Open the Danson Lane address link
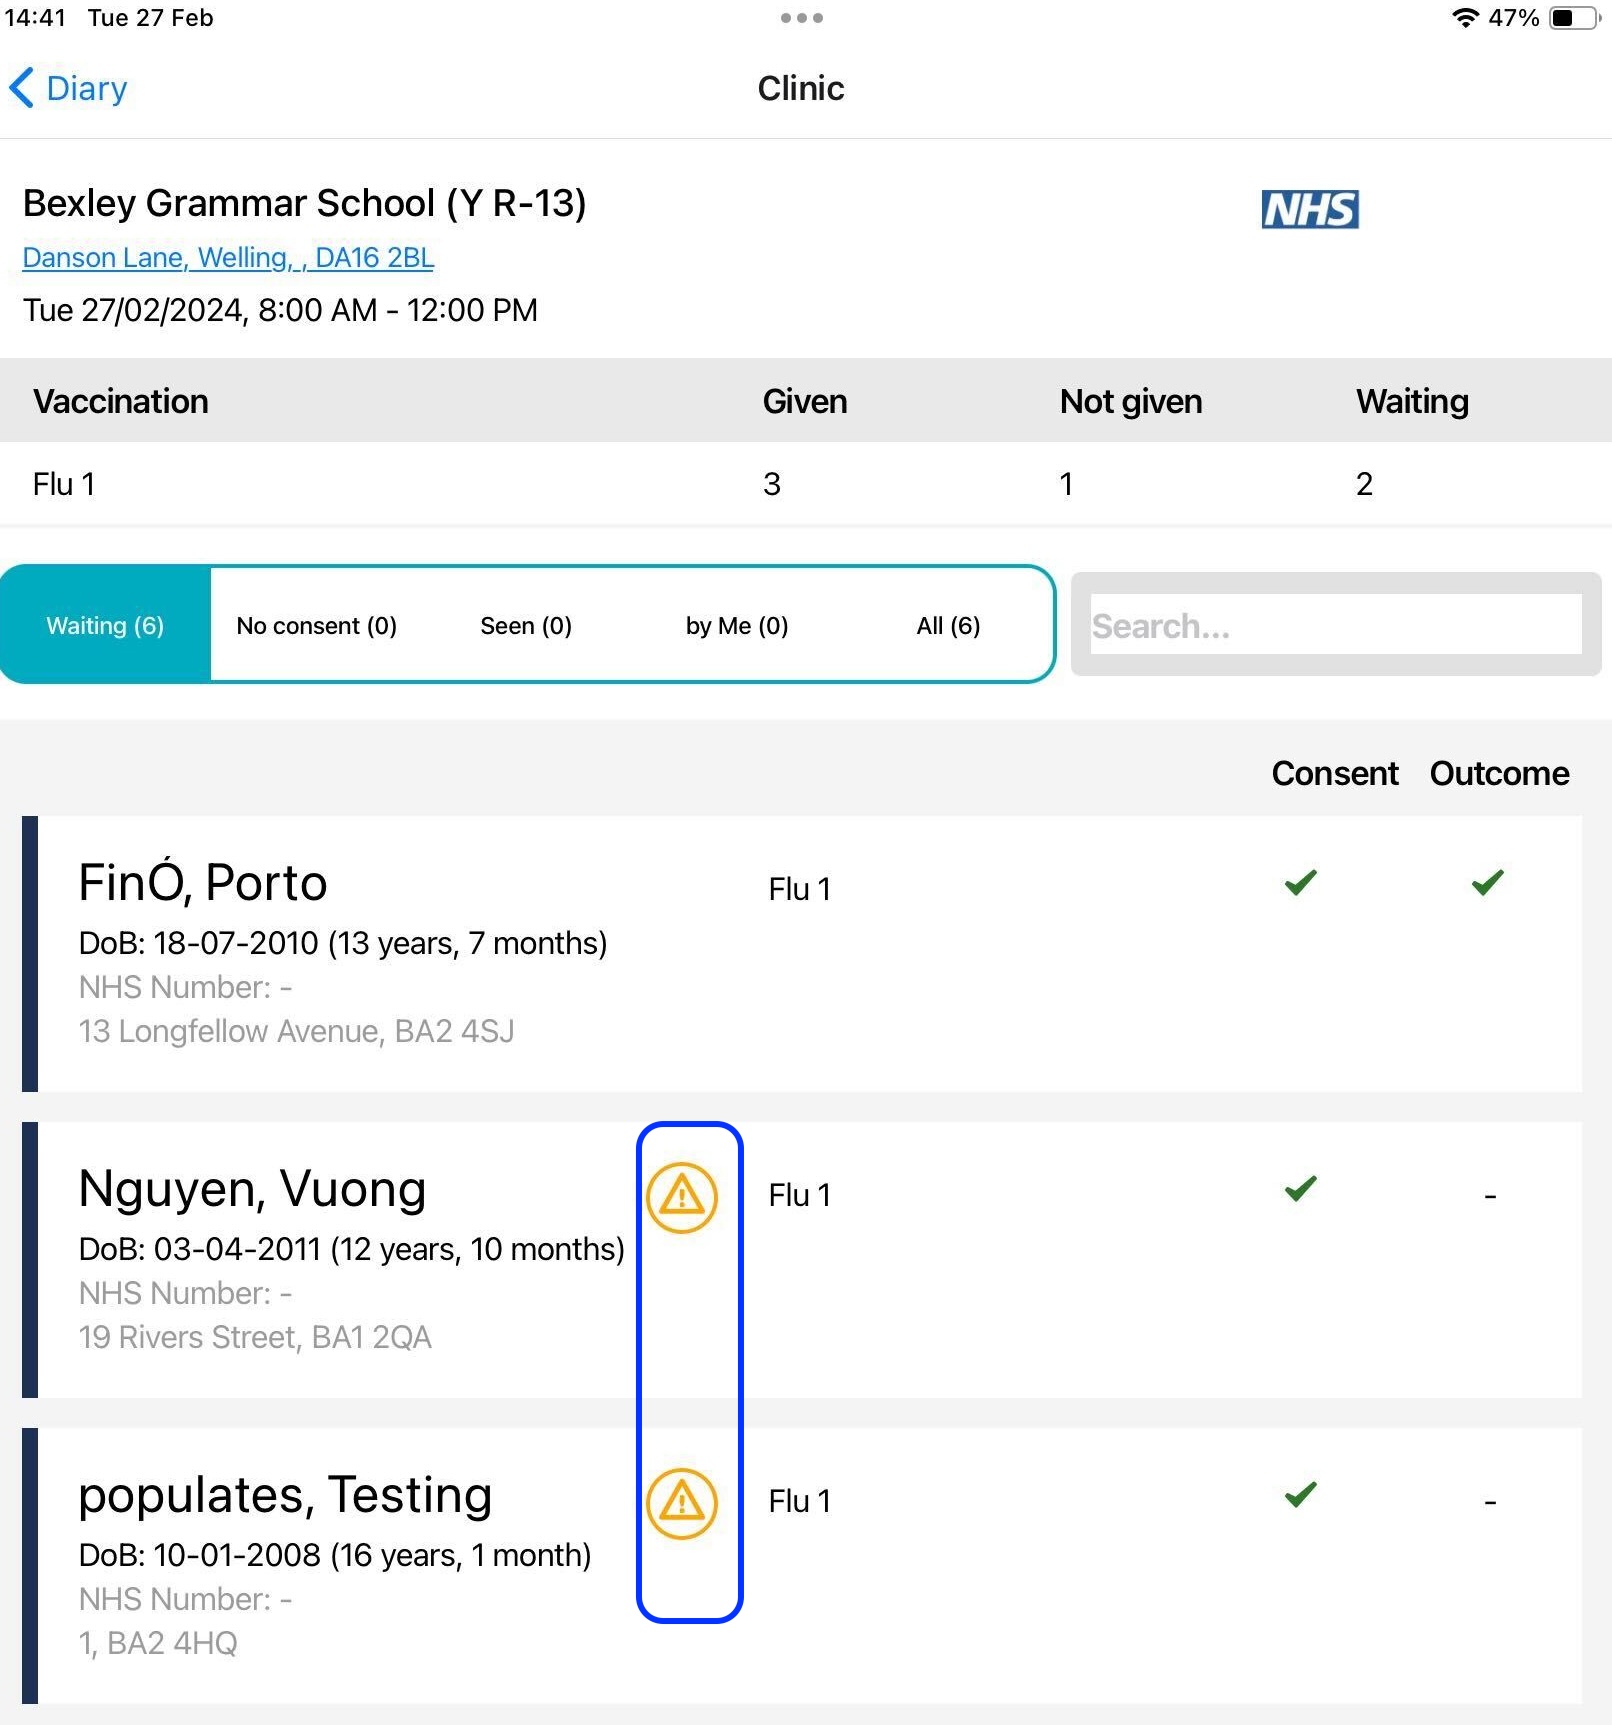The width and height of the screenshot is (1612, 1725). [x=228, y=258]
